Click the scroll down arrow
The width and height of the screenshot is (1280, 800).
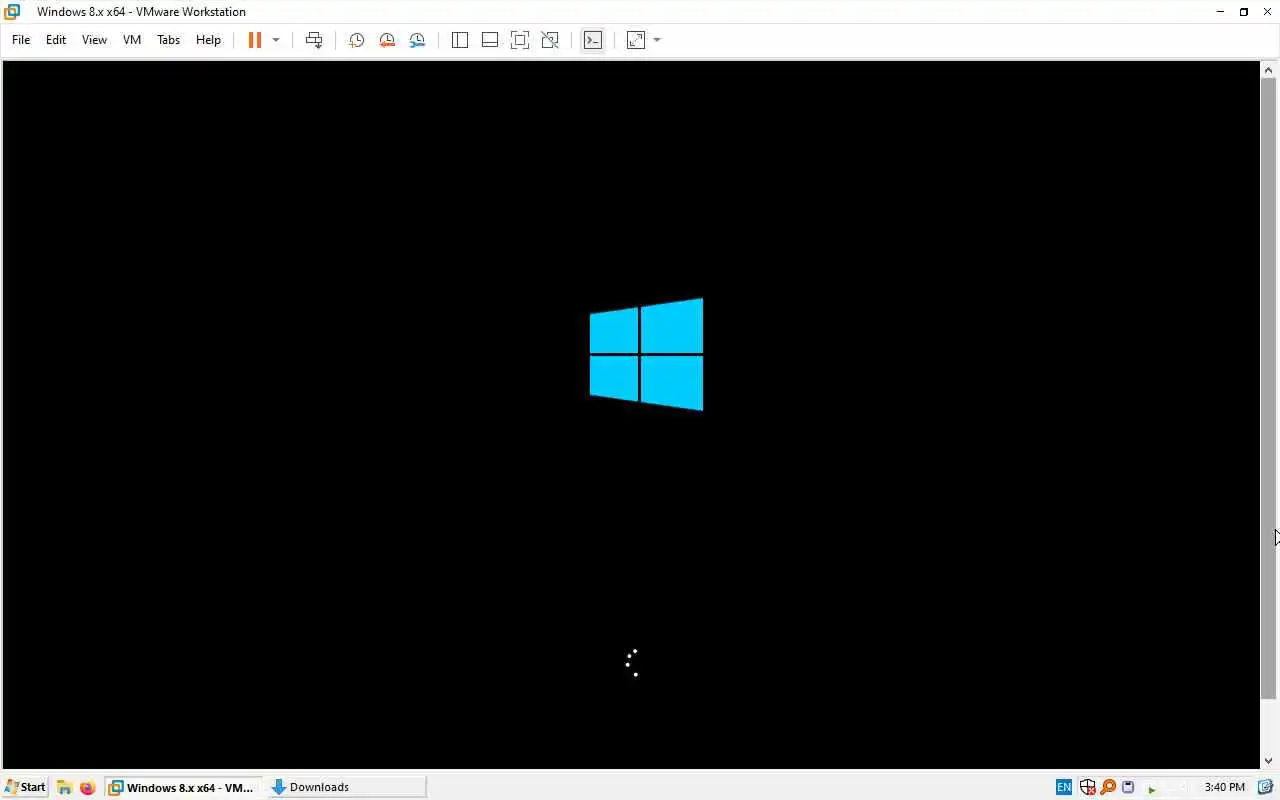[x=1268, y=761]
